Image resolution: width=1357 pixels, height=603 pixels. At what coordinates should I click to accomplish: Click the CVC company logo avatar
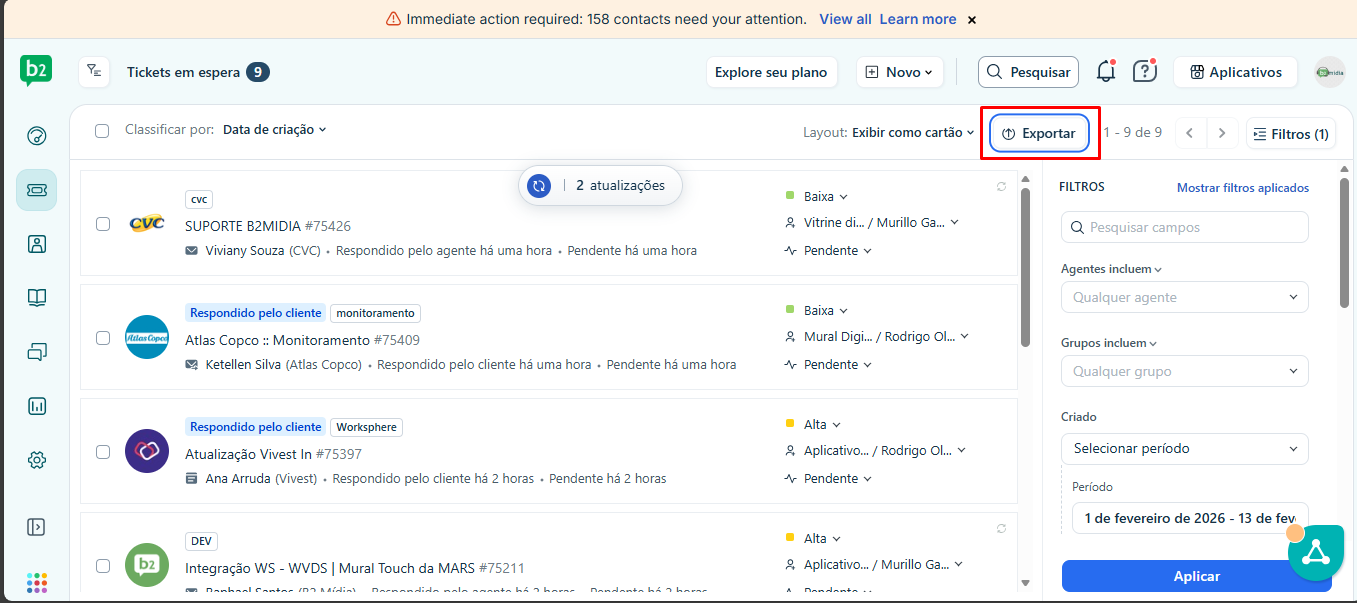coord(147,223)
